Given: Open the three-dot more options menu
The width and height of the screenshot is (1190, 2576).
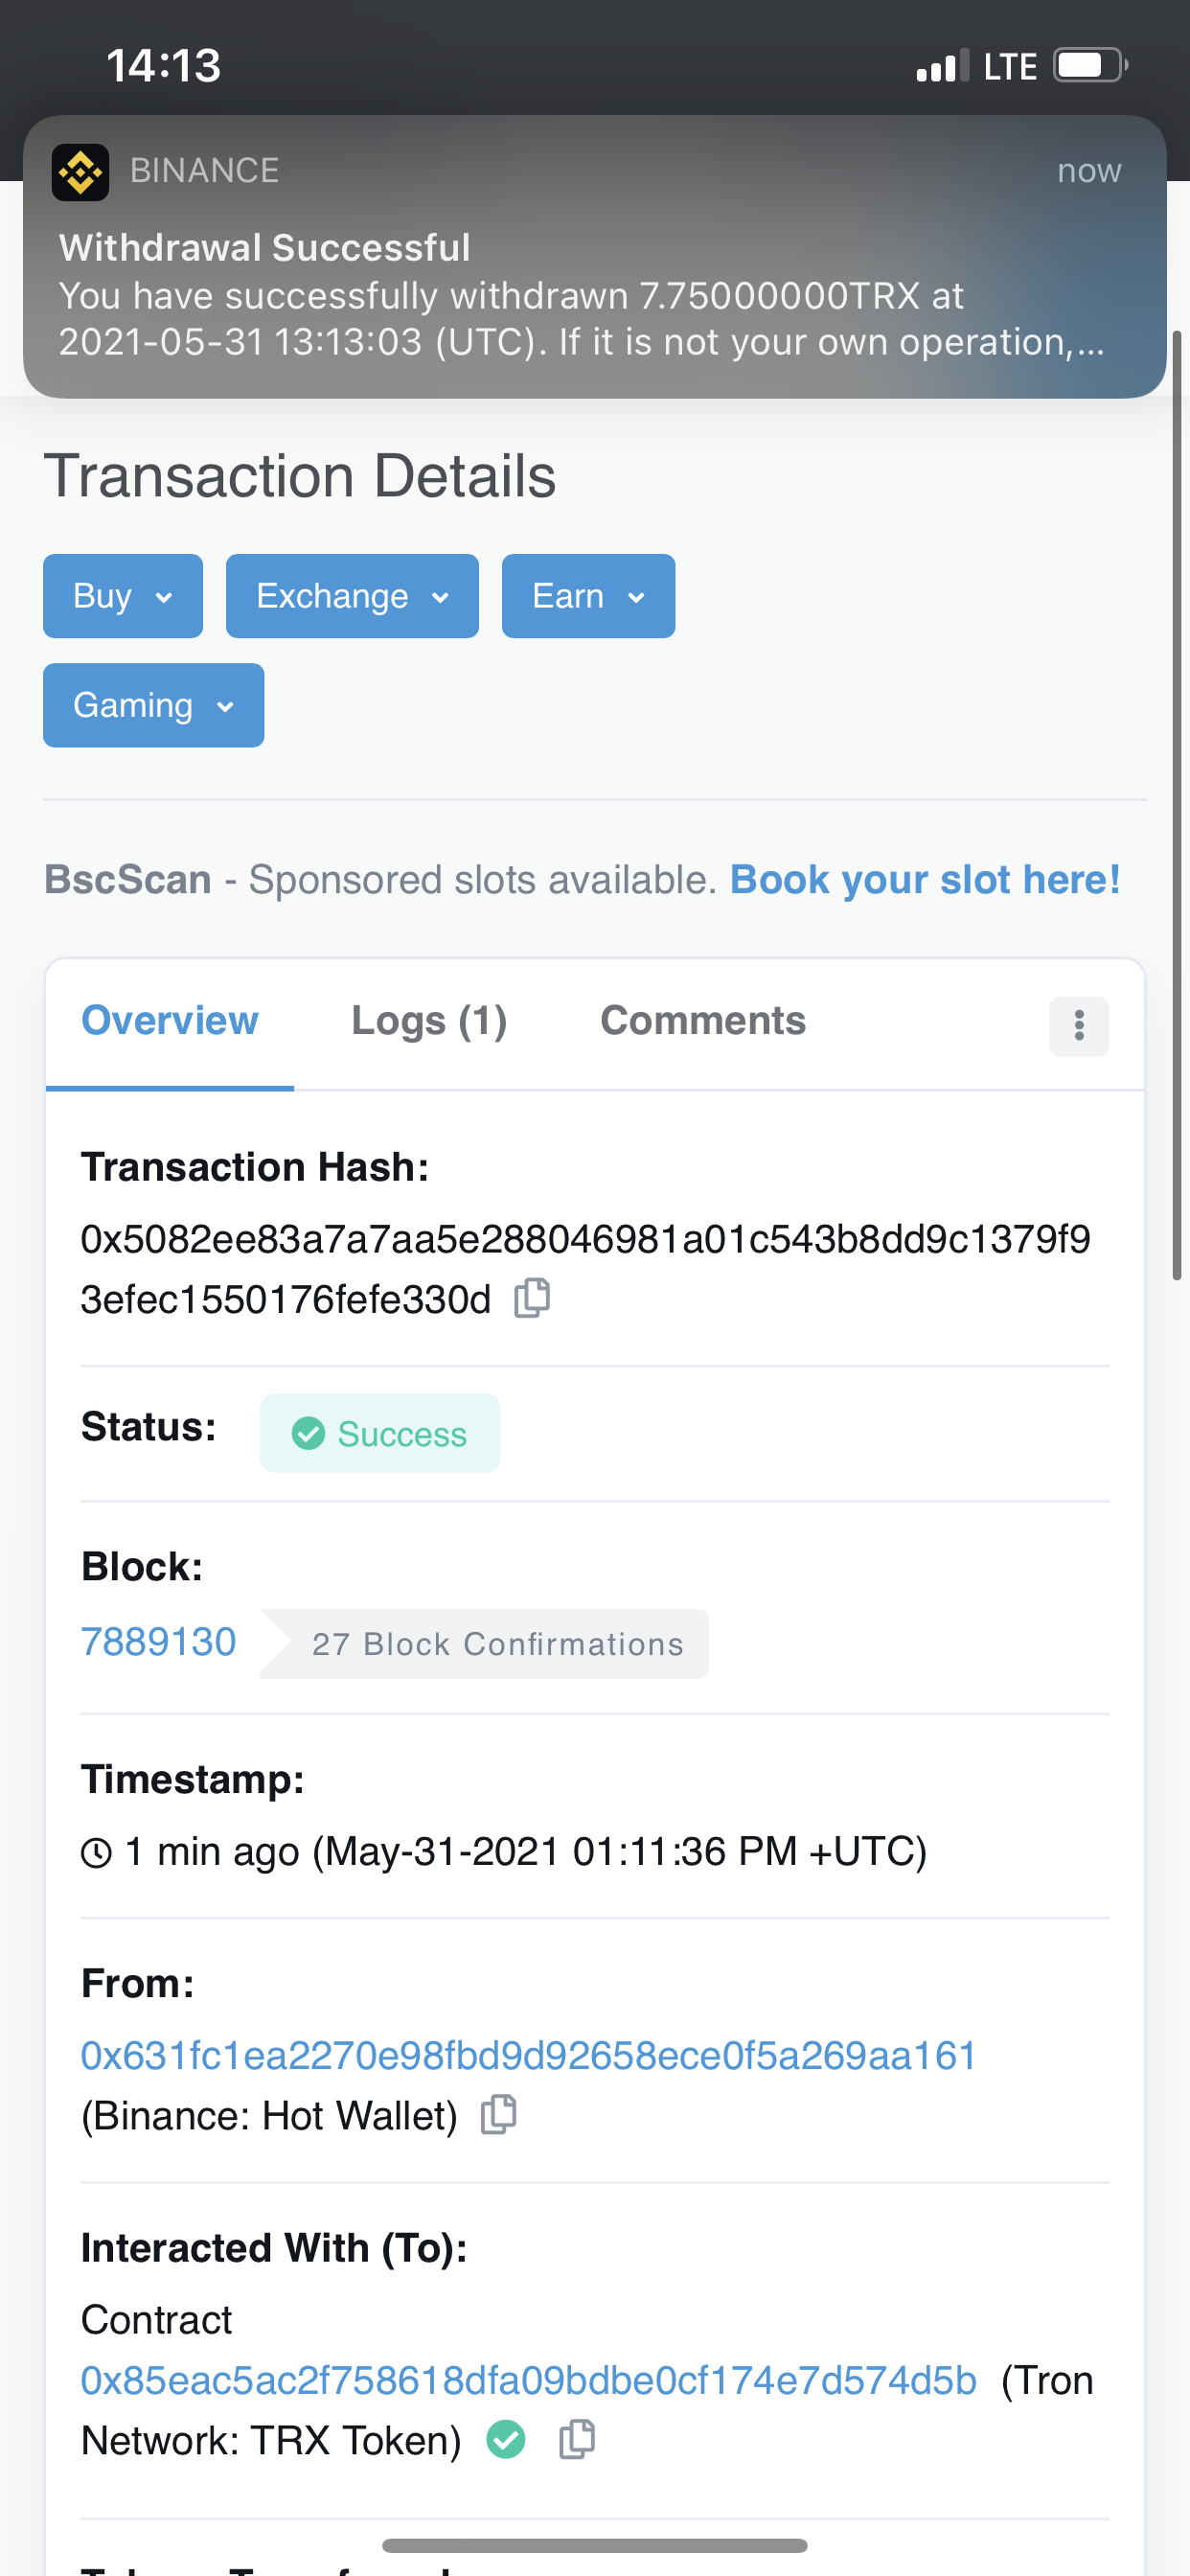Looking at the screenshot, I should click(x=1078, y=1026).
